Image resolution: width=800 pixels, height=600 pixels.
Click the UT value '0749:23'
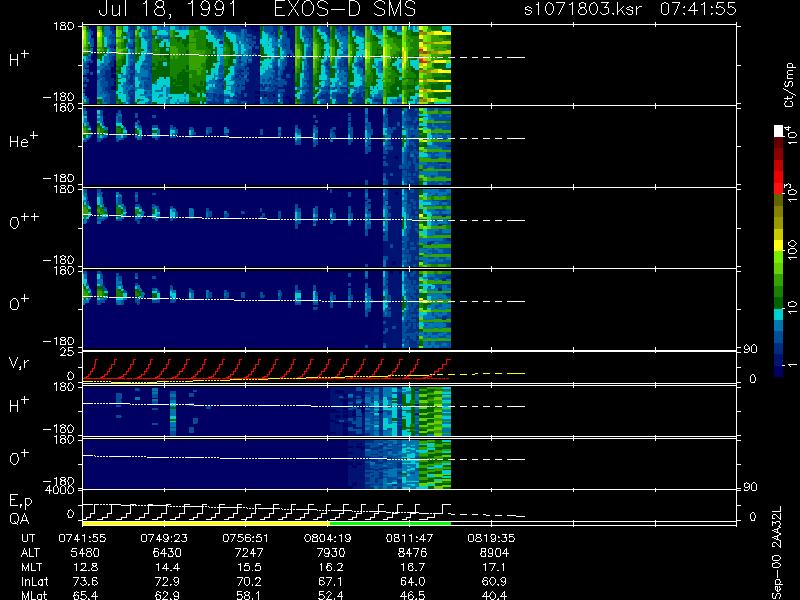[164, 538]
